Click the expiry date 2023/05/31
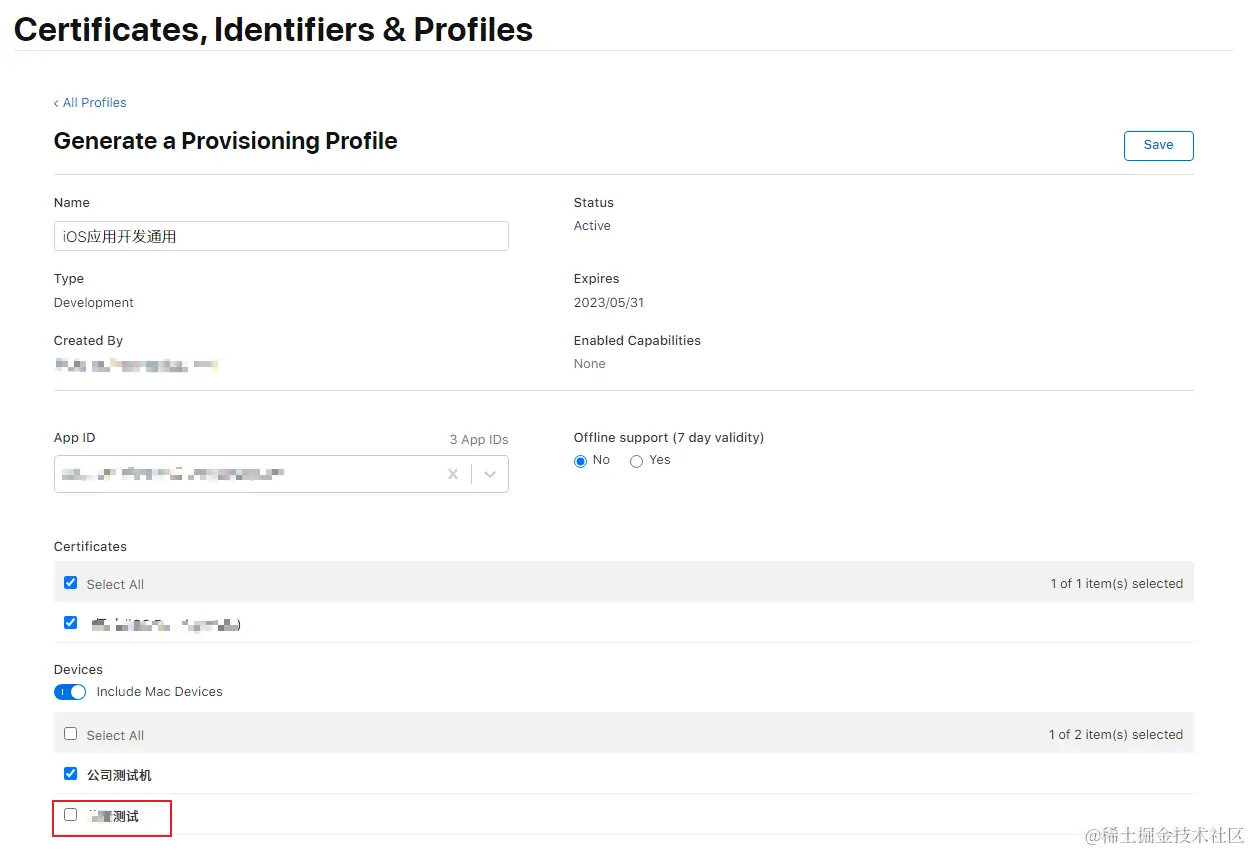Viewport: 1251px width, 852px height. (609, 302)
